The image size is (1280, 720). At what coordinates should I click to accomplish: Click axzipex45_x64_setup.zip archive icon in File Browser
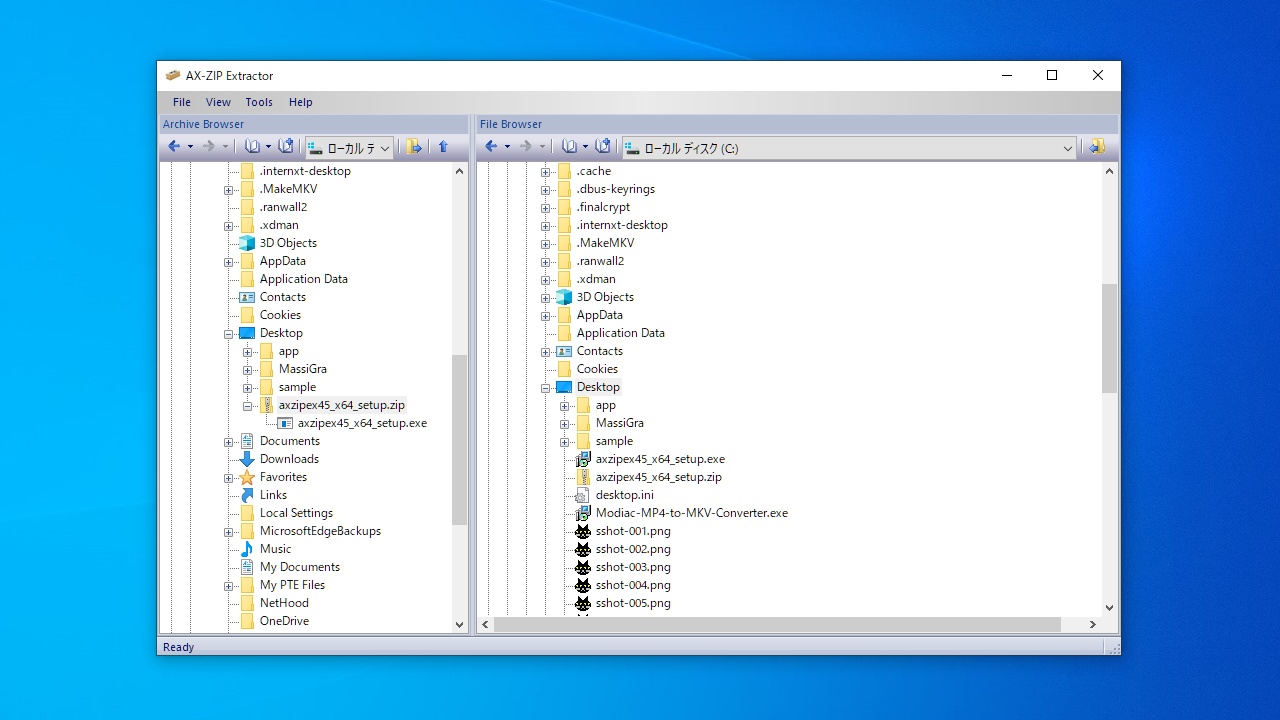tap(583, 477)
